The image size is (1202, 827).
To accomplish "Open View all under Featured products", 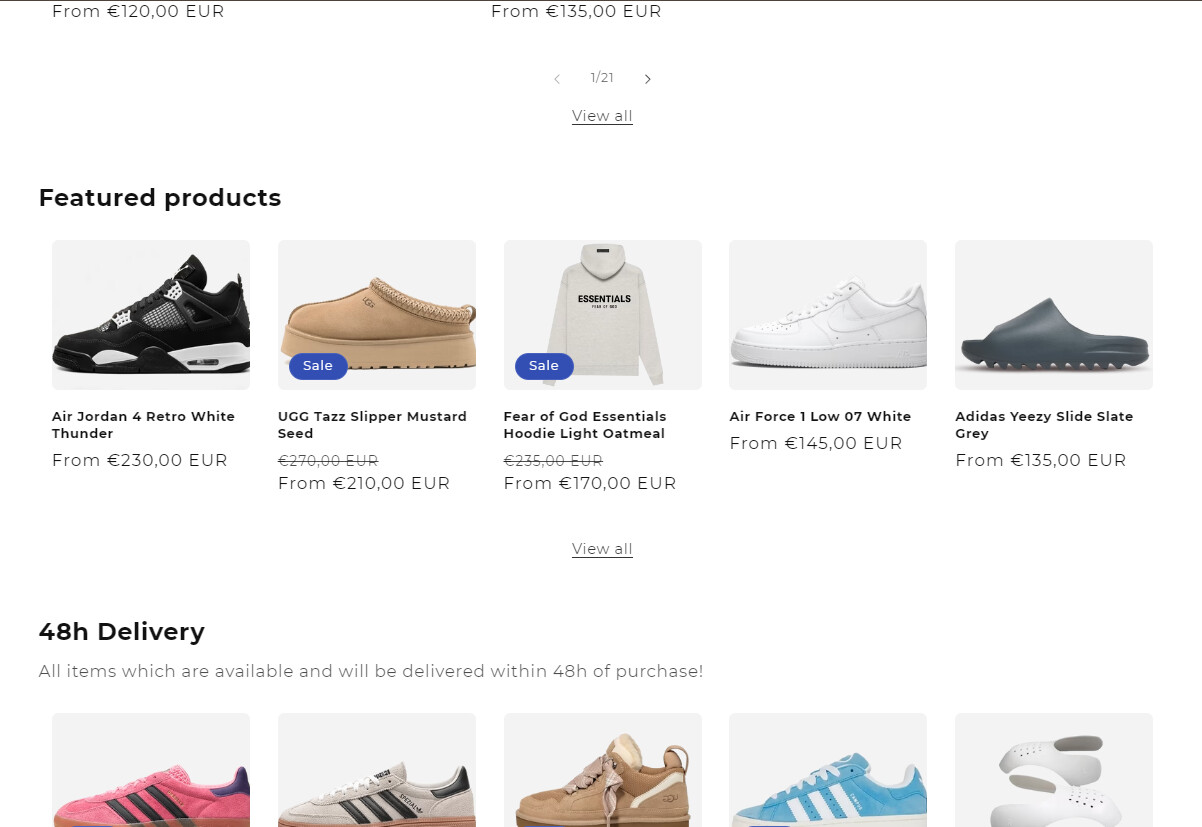I will tap(602, 549).
